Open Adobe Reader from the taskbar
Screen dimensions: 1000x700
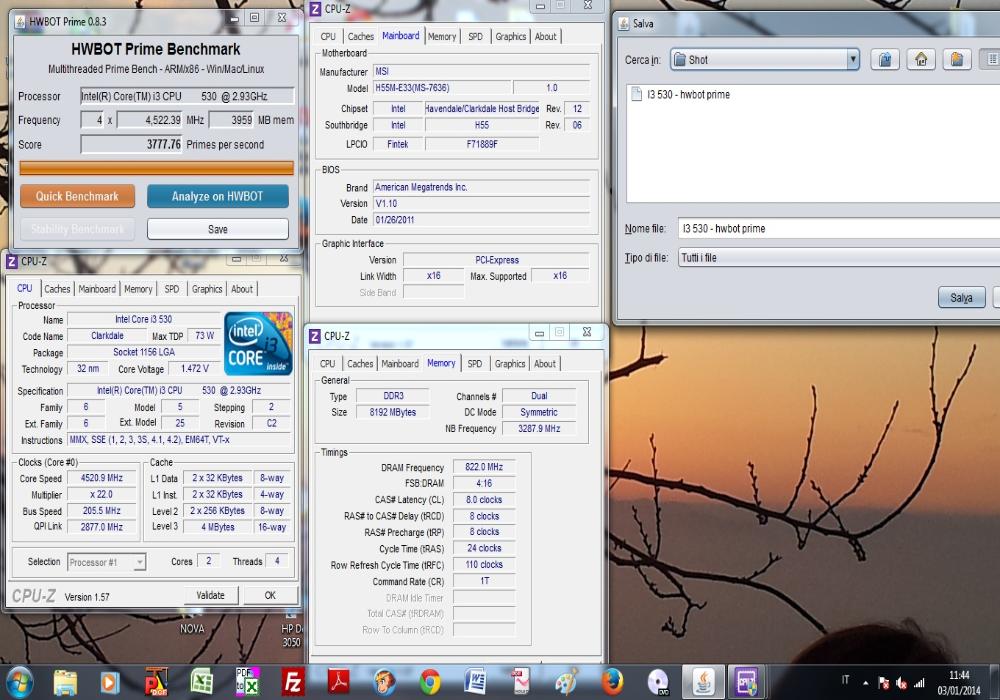339,682
